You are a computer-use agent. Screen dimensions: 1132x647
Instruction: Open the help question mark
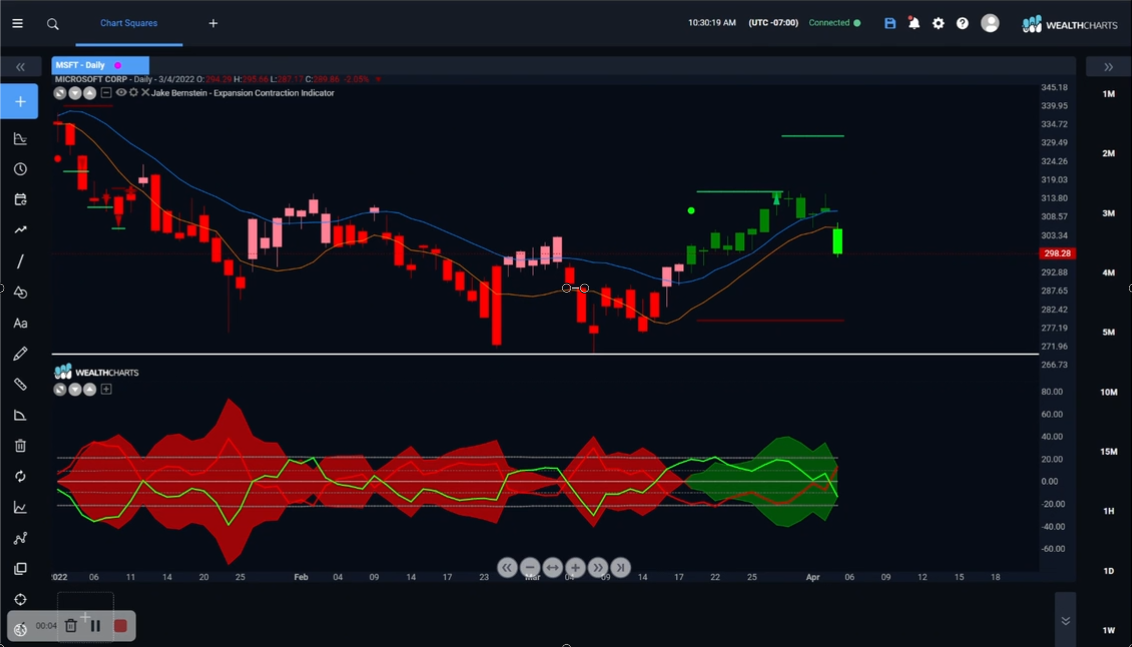coord(962,23)
